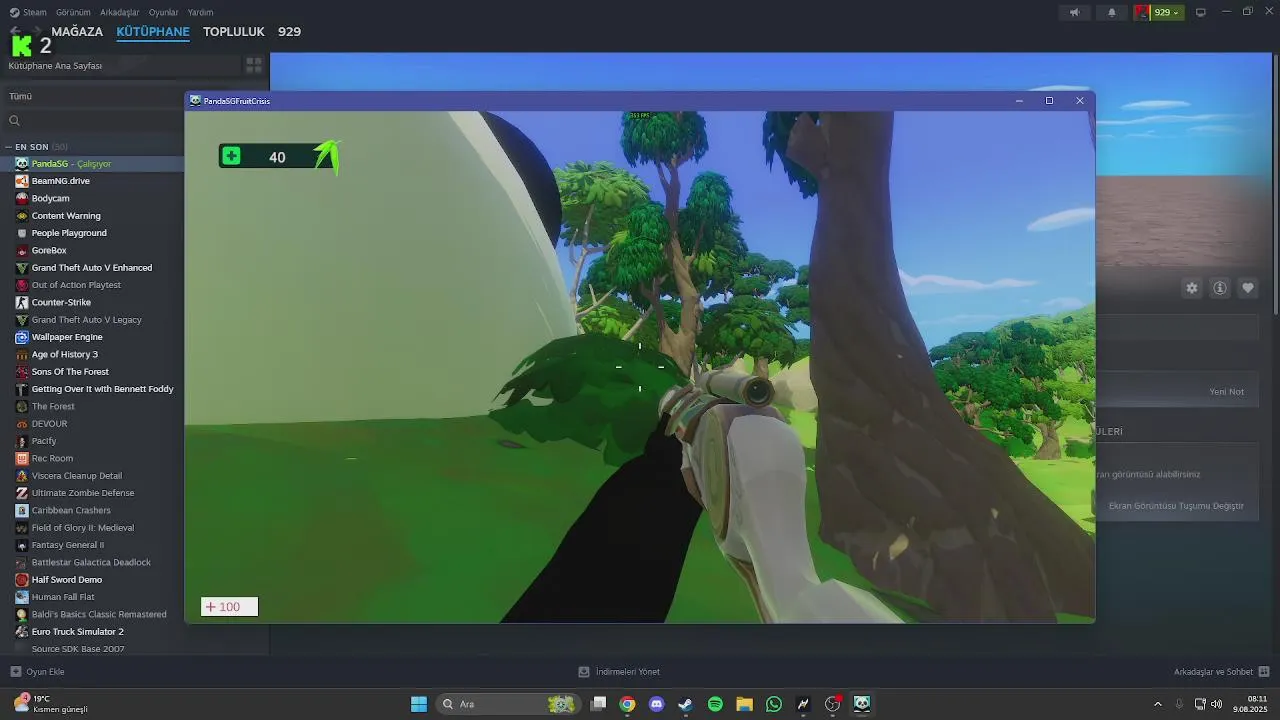Click the game info icon
This screenshot has height=720, width=1280.
click(x=1220, y=288)
